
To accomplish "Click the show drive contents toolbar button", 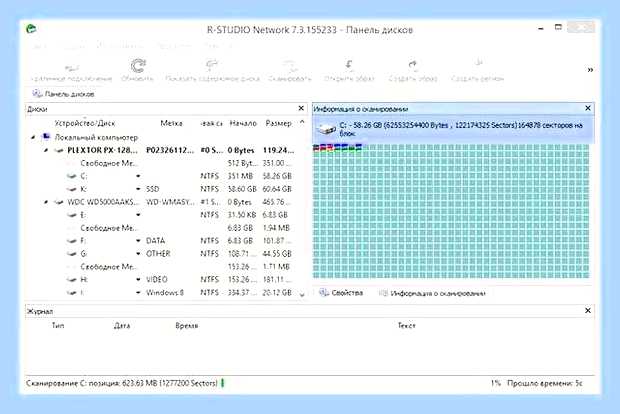I will click(212, 71).
